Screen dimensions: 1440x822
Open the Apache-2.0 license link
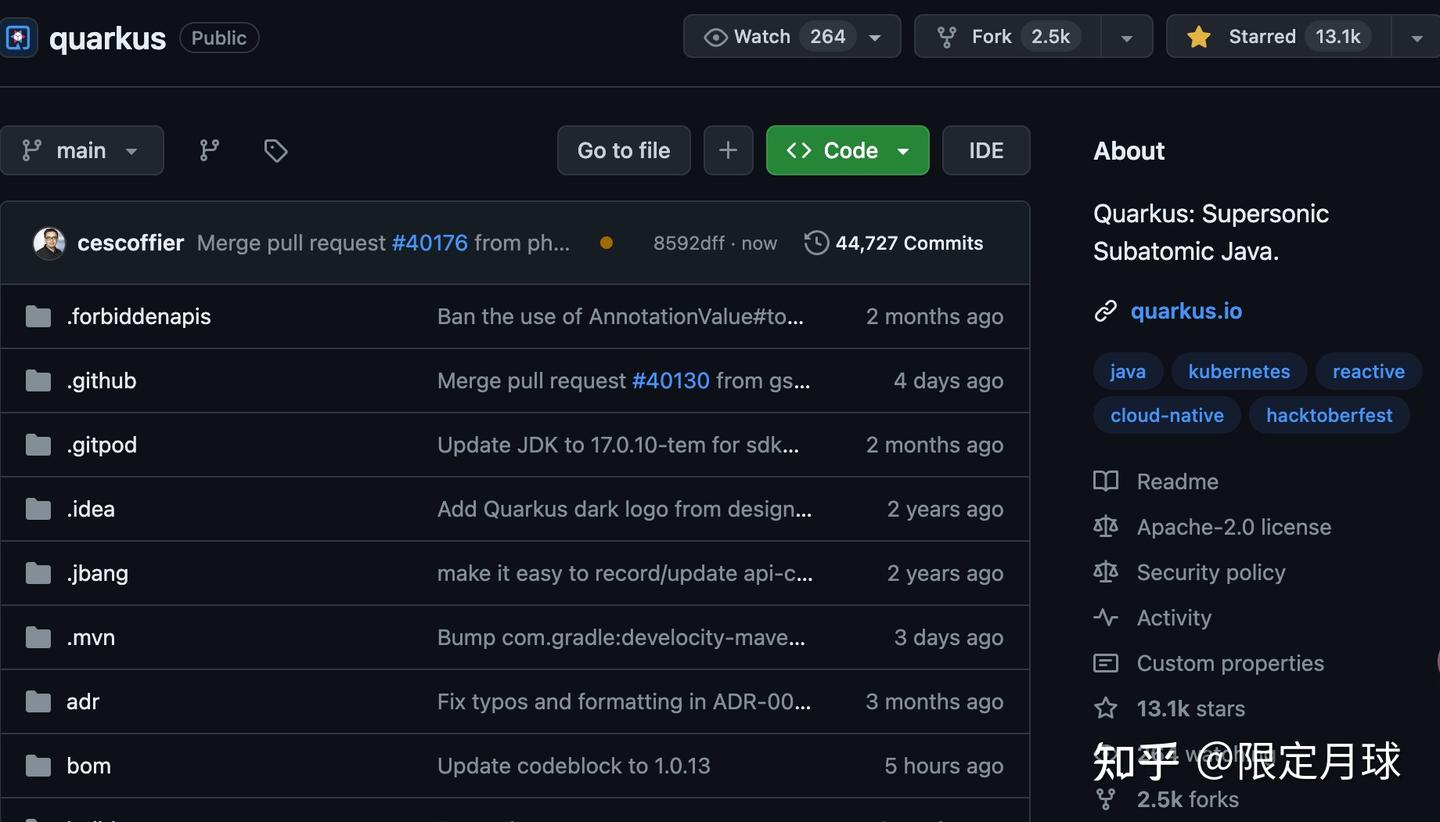[1234, 527]
